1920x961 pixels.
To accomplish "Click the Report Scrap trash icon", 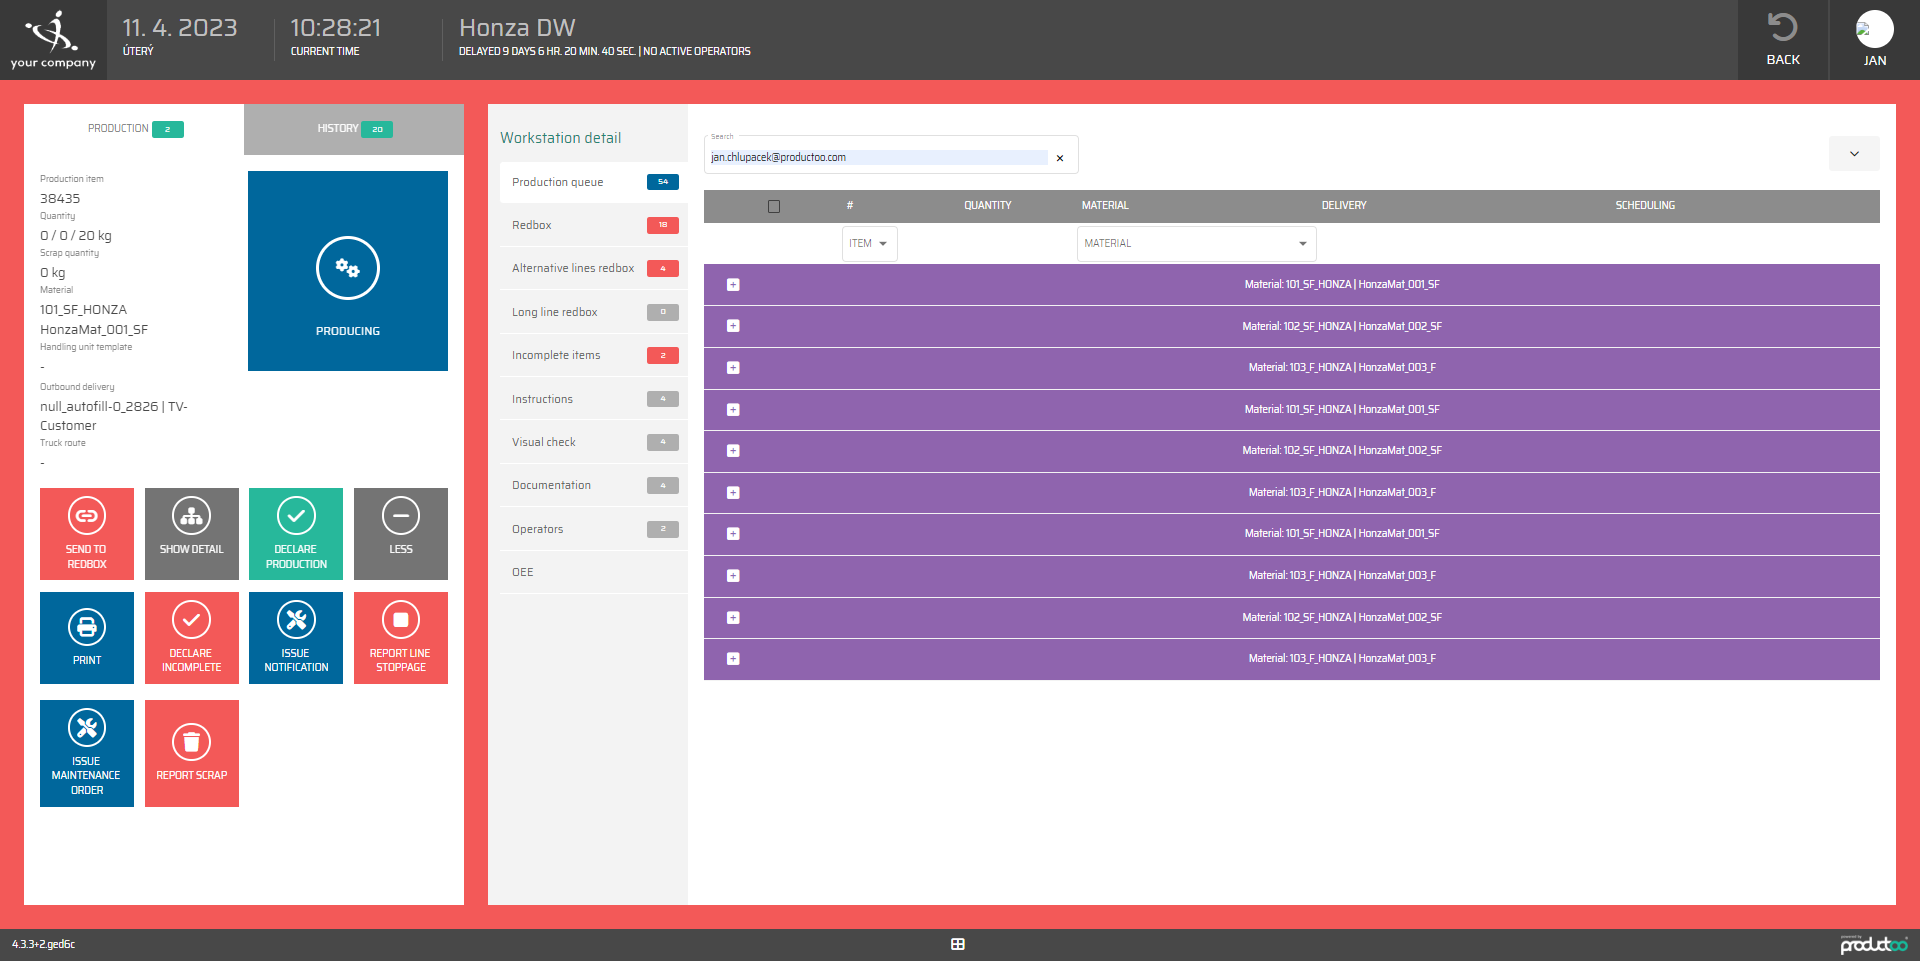I will tap(191, 742).
